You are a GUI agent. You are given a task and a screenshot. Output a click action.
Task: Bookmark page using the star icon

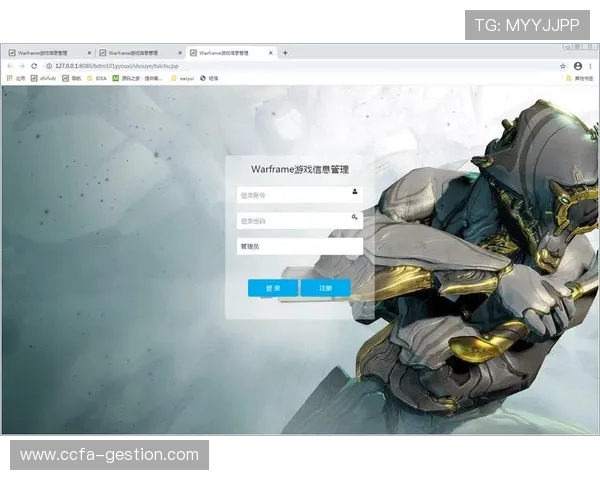coord(563,66)
